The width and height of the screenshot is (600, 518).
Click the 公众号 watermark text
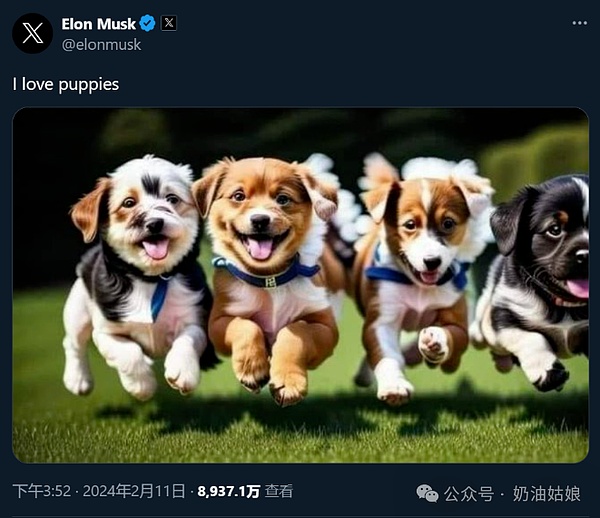coord(469,494)
